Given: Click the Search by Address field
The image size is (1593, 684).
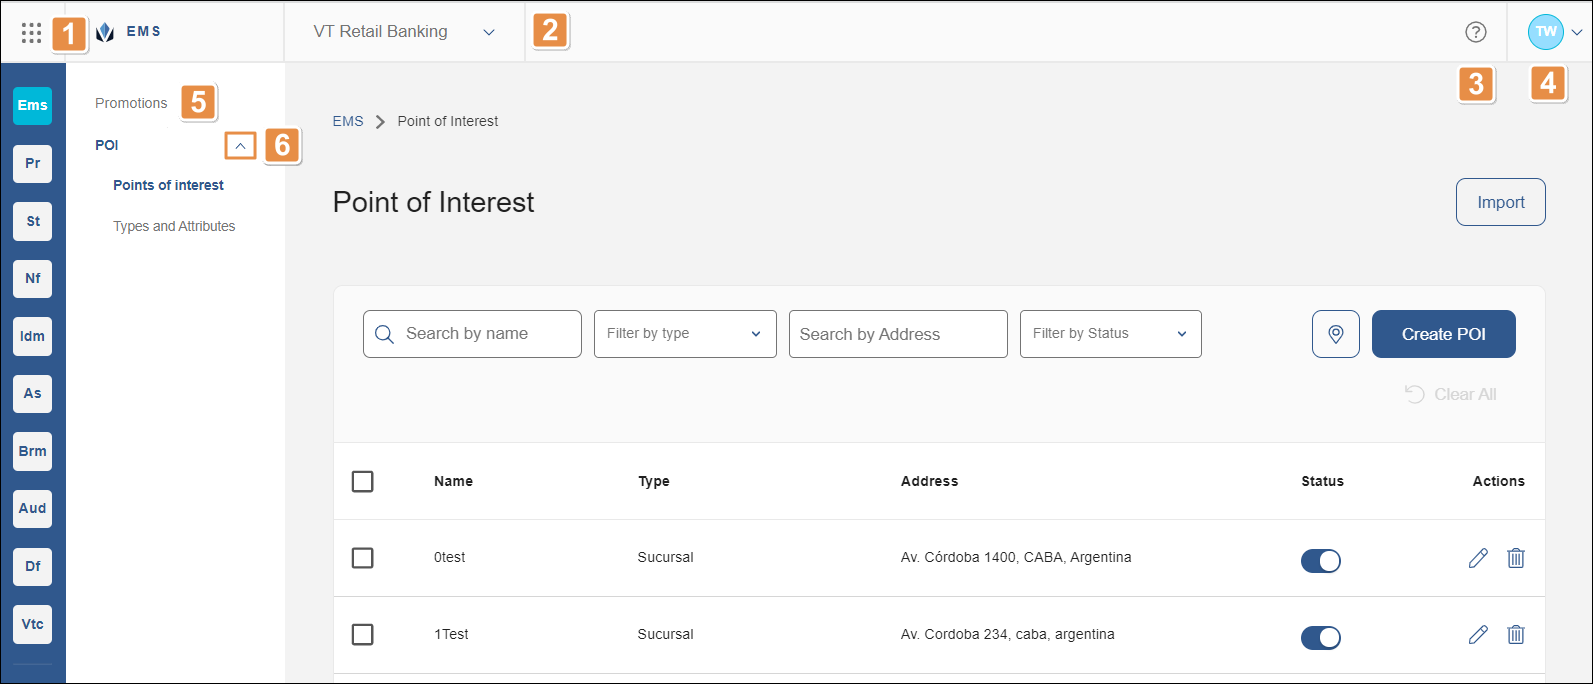Looking at the screenshot, I should (x=897, y=334).
